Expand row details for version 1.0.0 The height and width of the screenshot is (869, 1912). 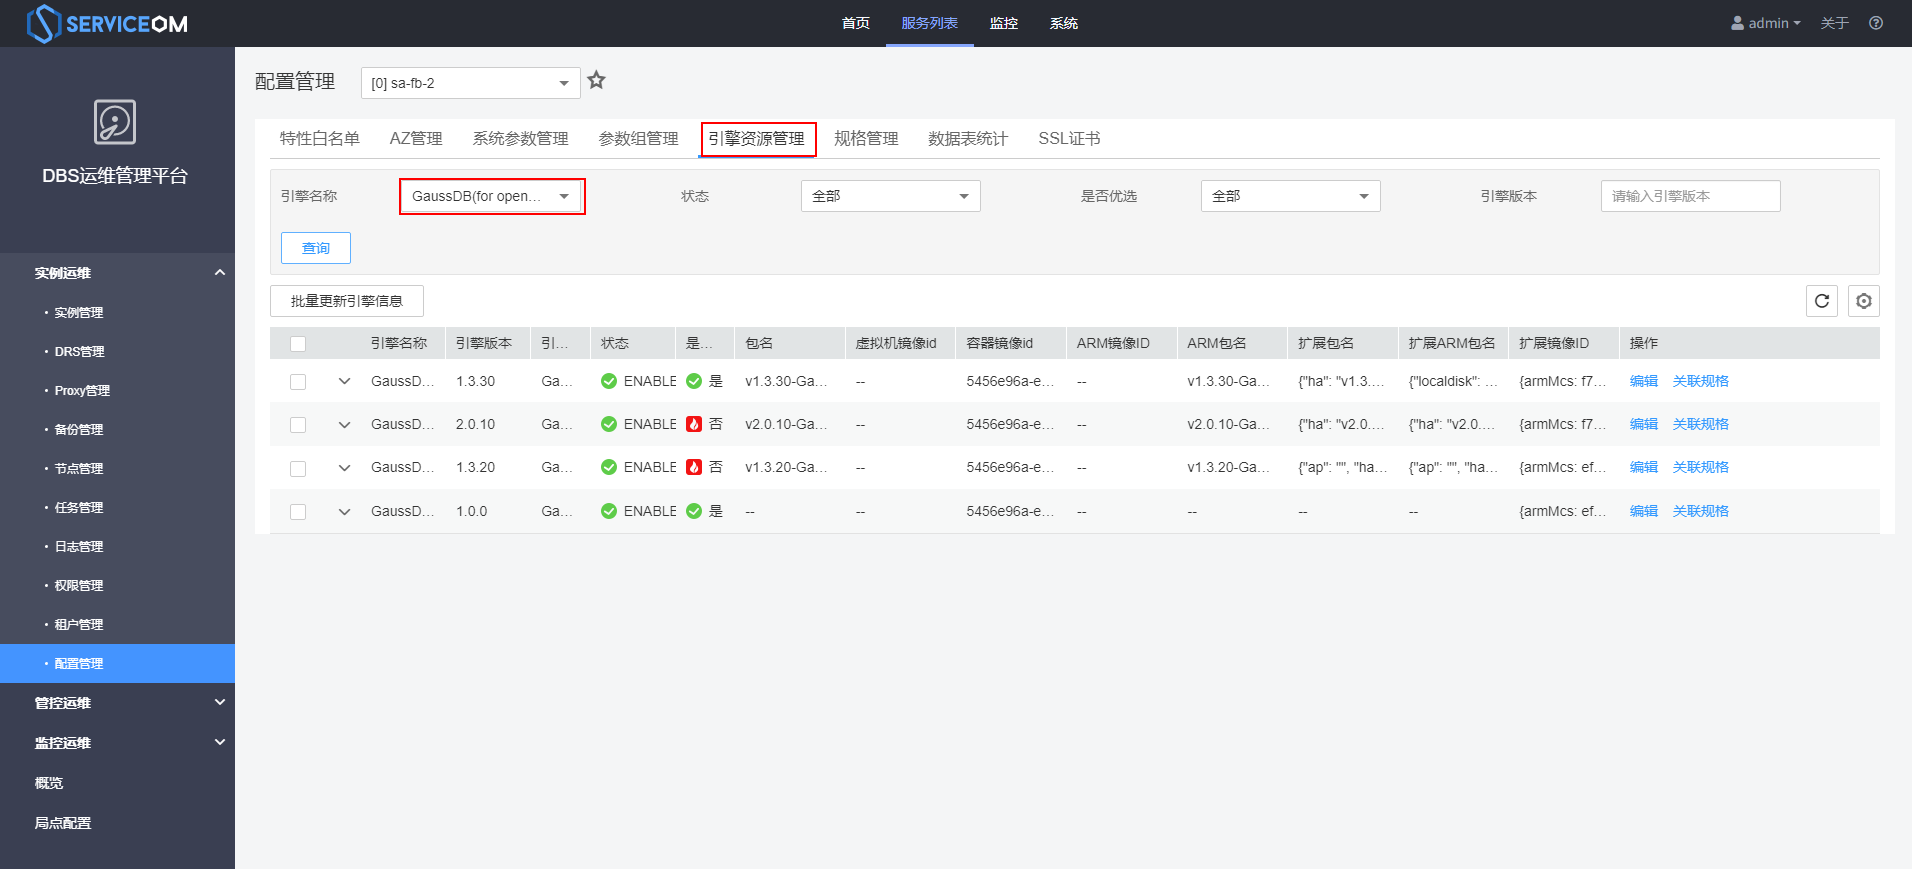[345, 511]
